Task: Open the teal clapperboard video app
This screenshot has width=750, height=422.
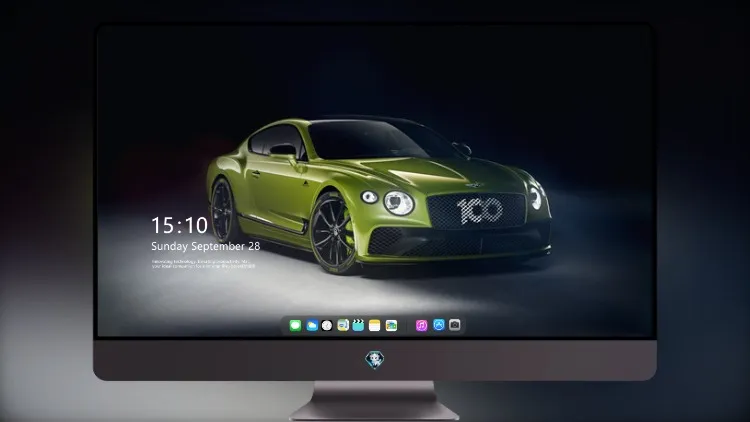Action: pos(358,325)
